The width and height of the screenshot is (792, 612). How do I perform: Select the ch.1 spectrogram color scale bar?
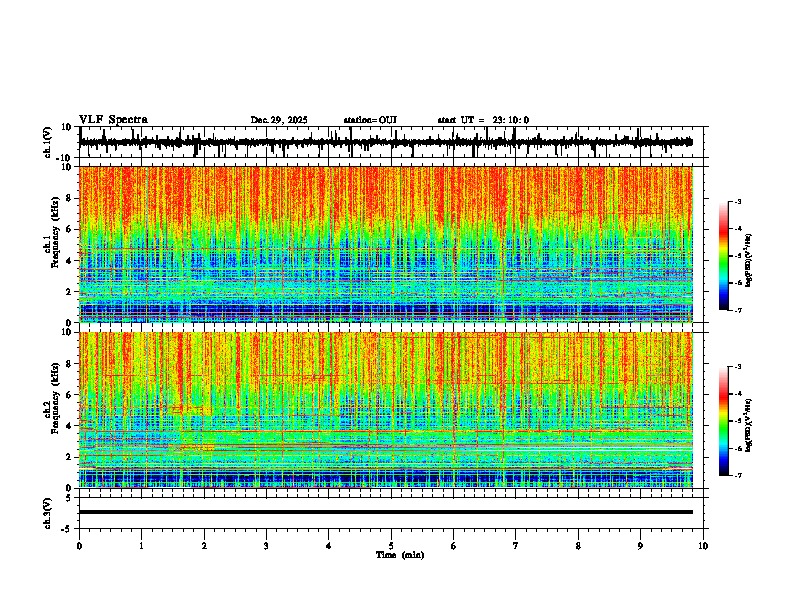(723, 256)
